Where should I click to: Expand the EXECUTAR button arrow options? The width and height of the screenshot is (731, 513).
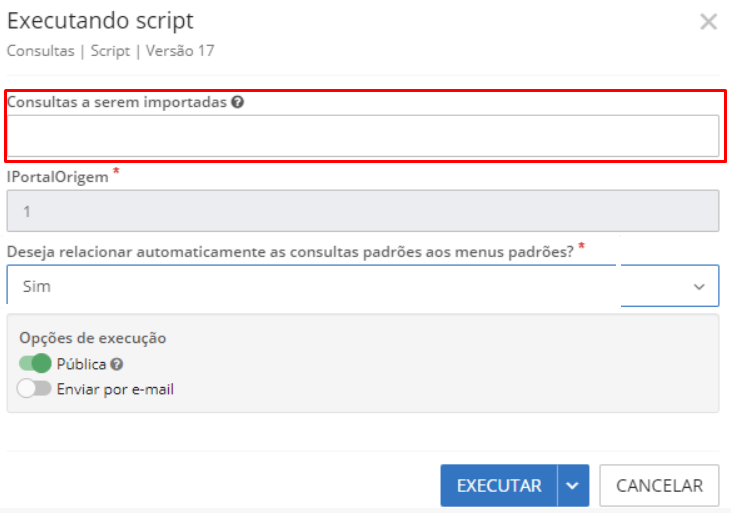573,485
